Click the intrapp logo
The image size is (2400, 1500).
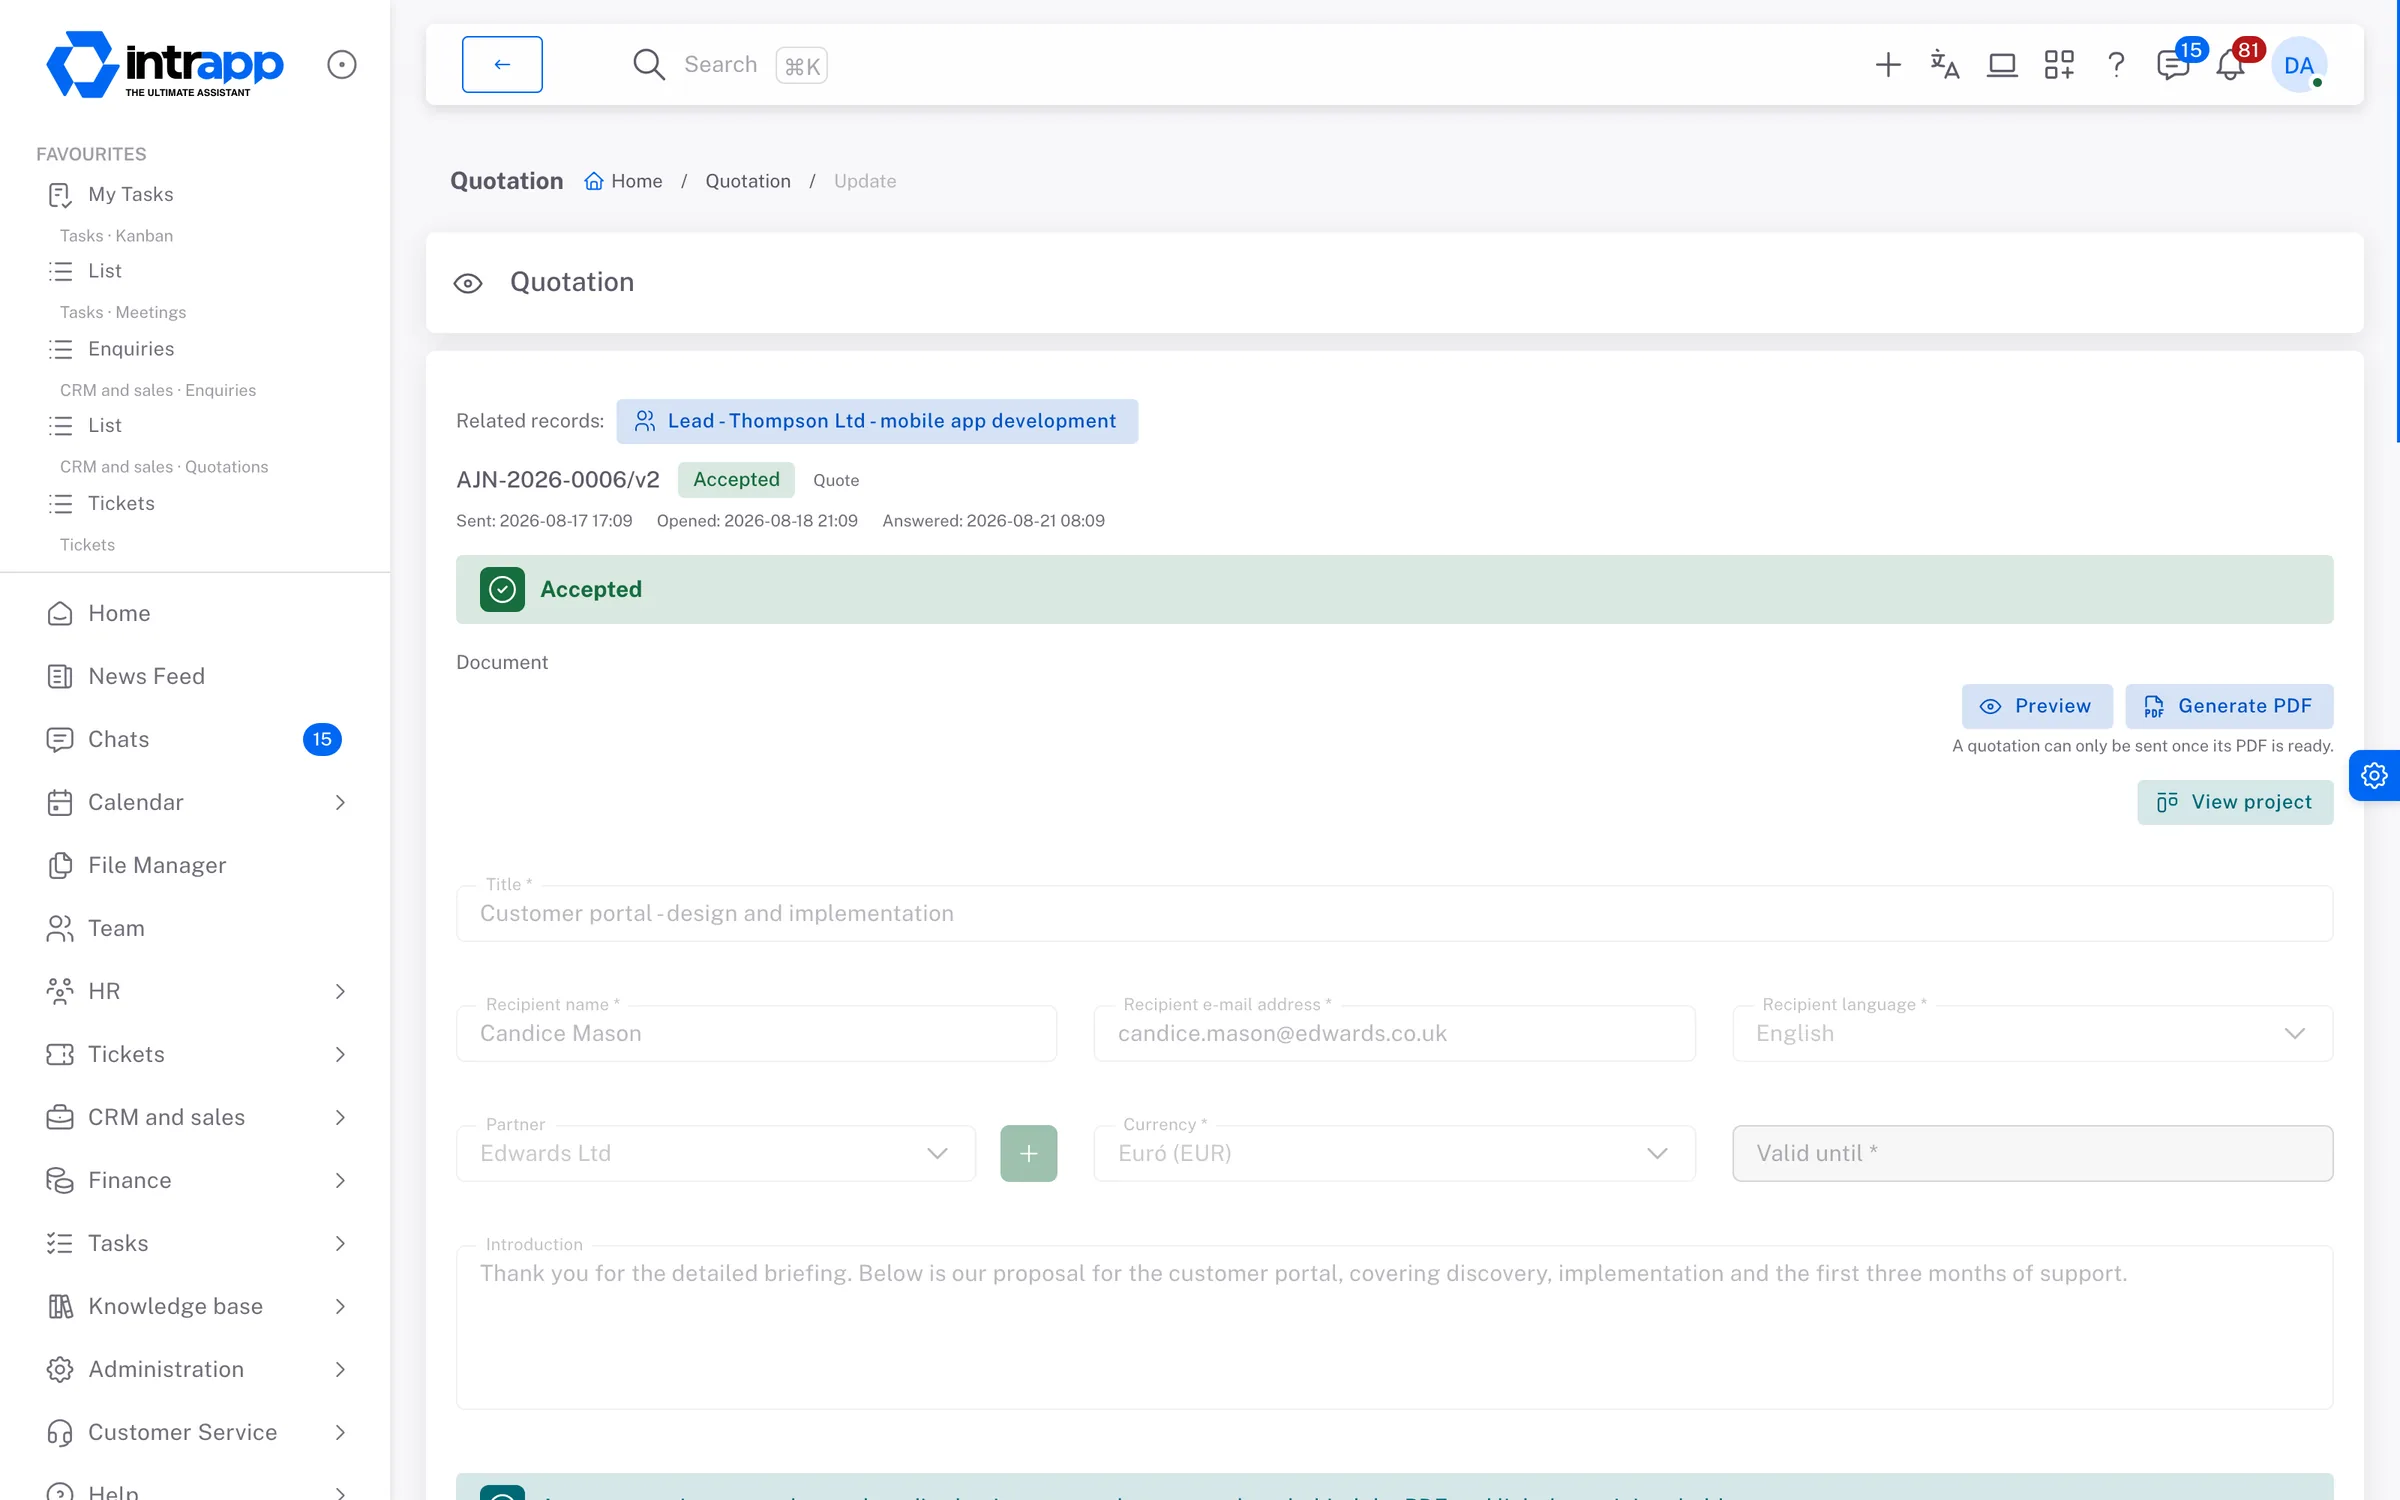click(165, 64)
